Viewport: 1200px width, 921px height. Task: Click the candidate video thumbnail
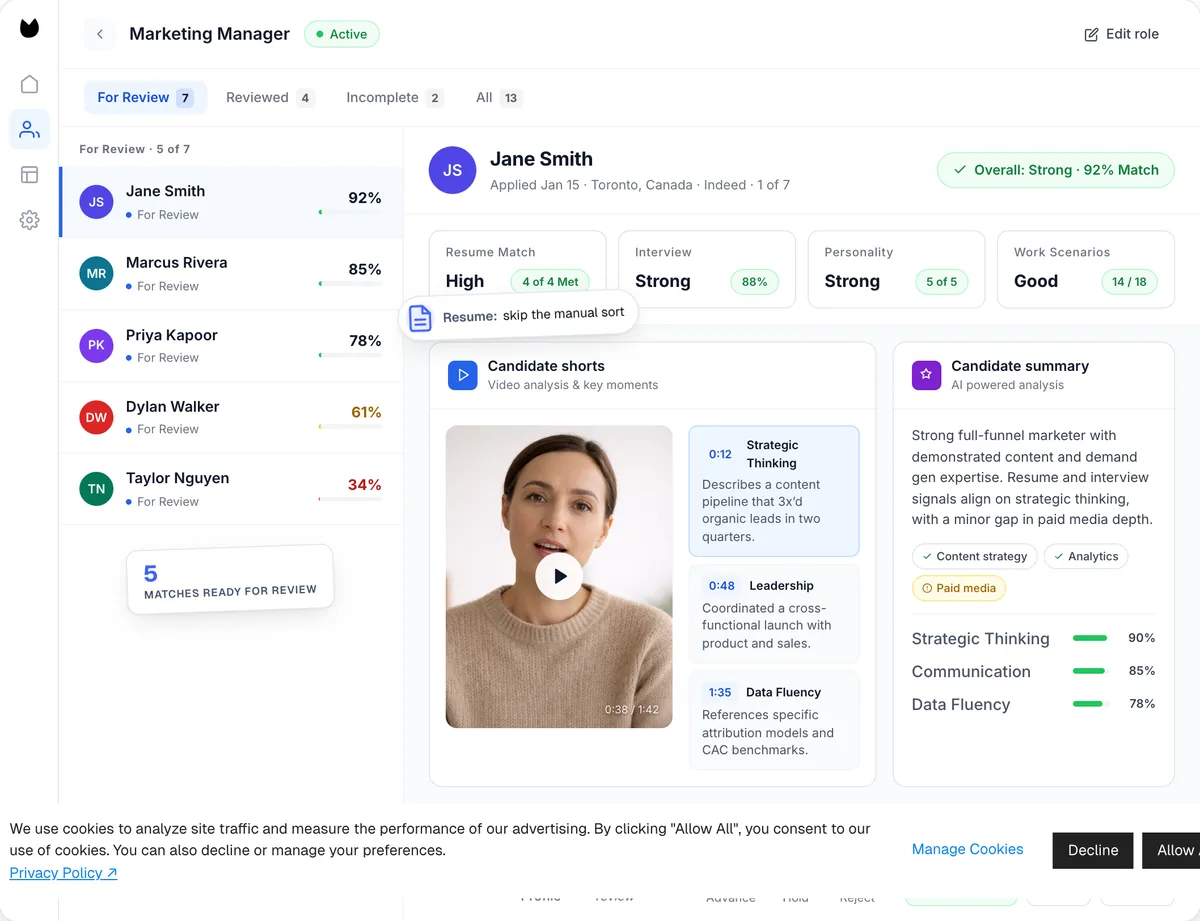pyautogui.click(x=559, y=577)
